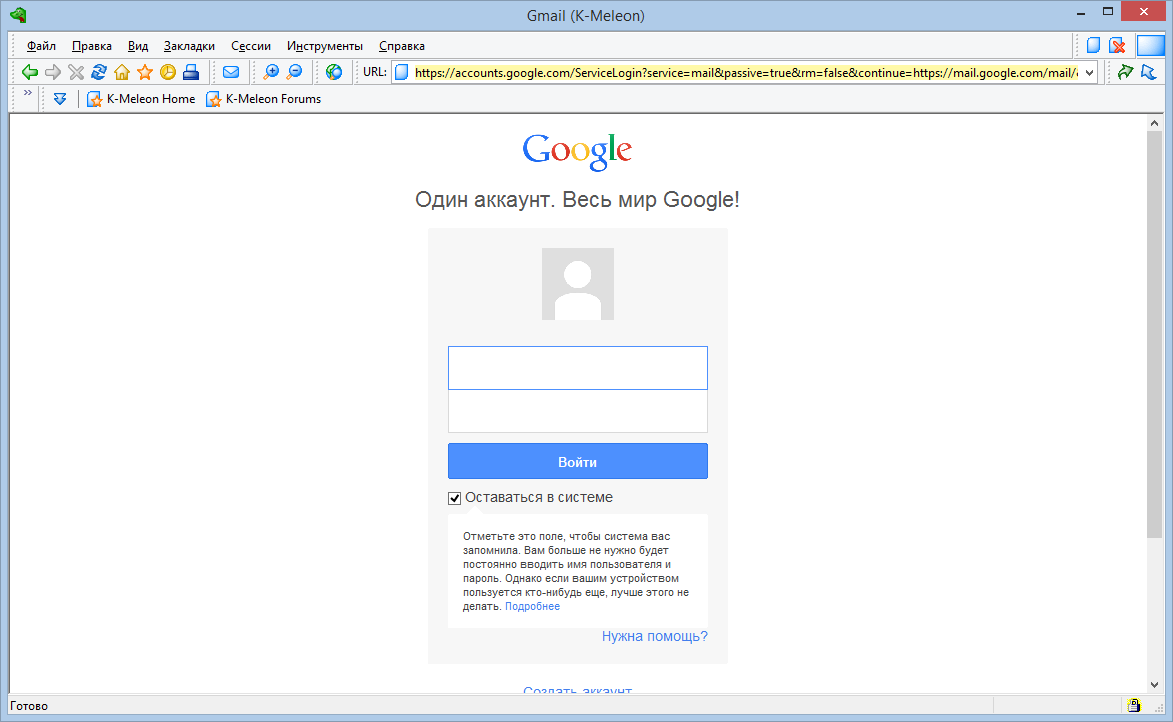Close tab with red X page icon
Image resolution: width=1173 pixels, height=722 pixels.
click(x=1118, y=46)
